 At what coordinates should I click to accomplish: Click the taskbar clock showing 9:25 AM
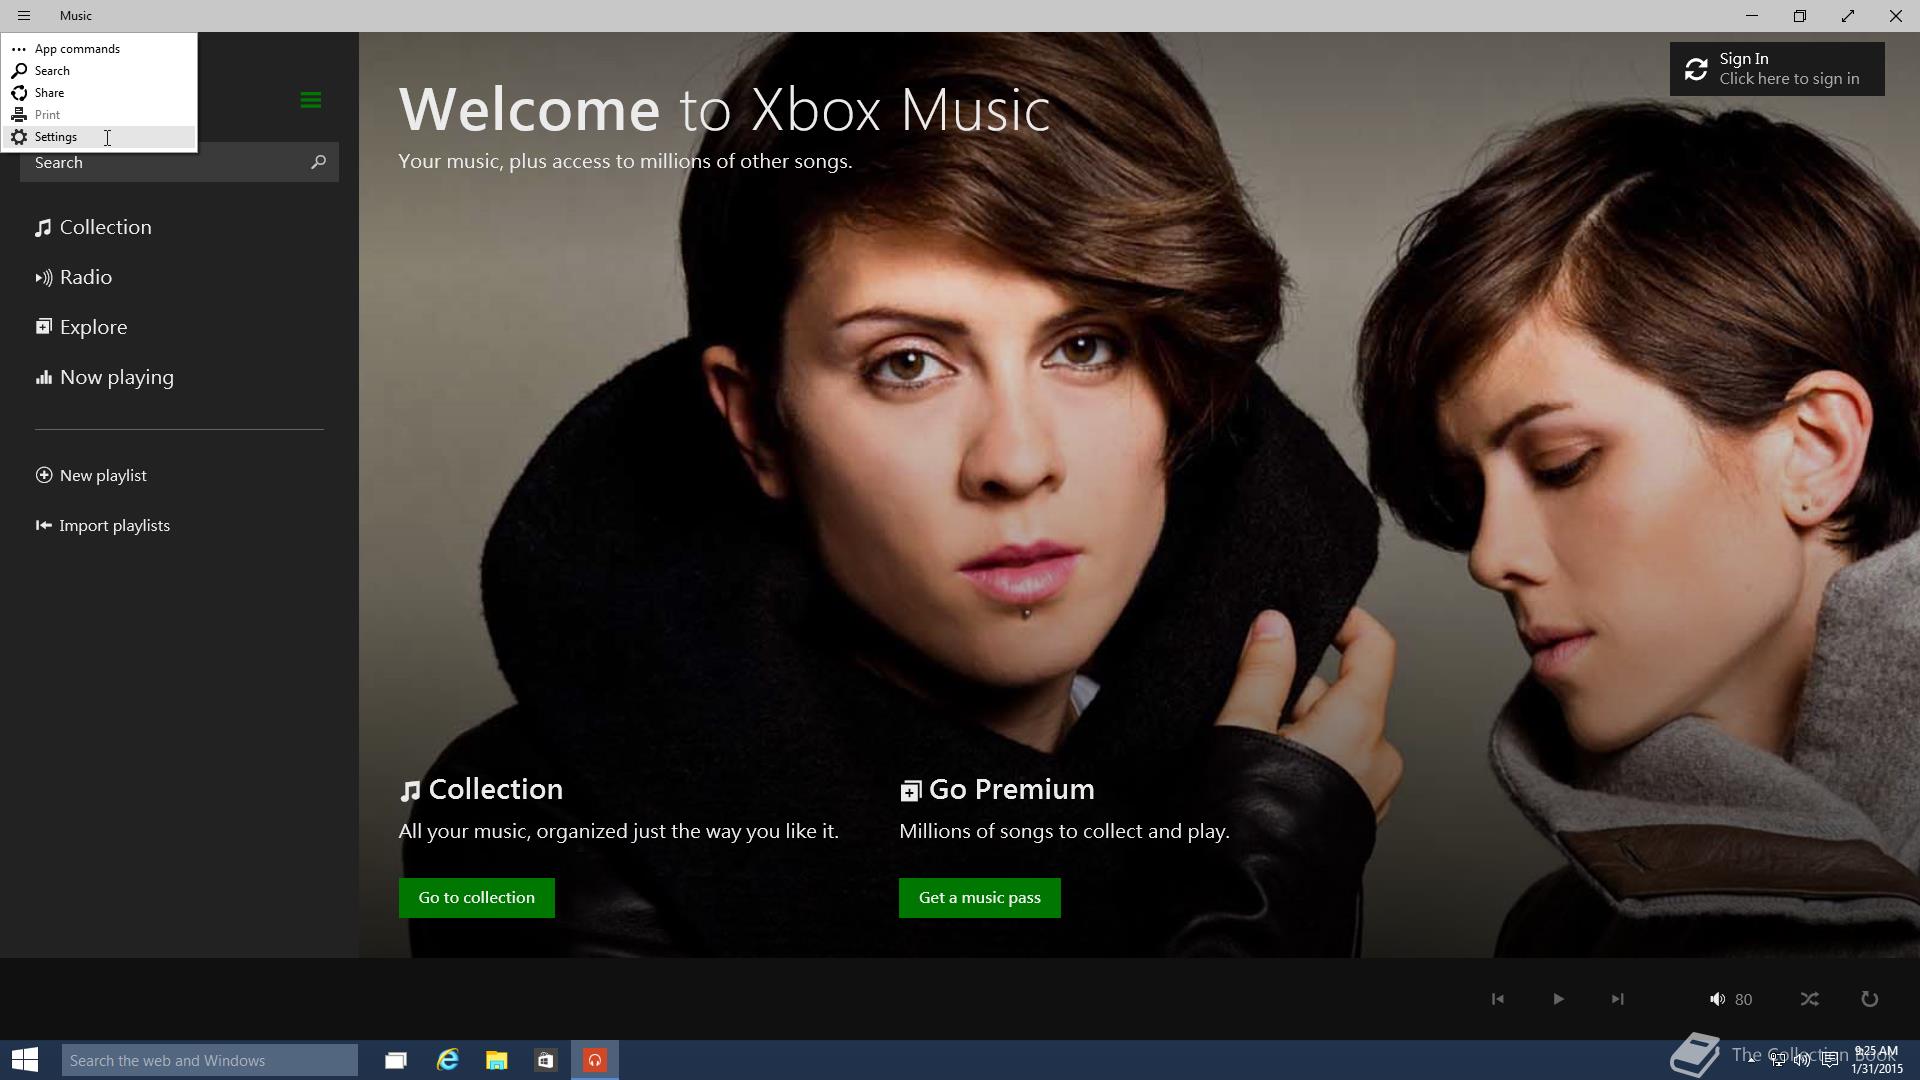[x=1876, y=1060]
